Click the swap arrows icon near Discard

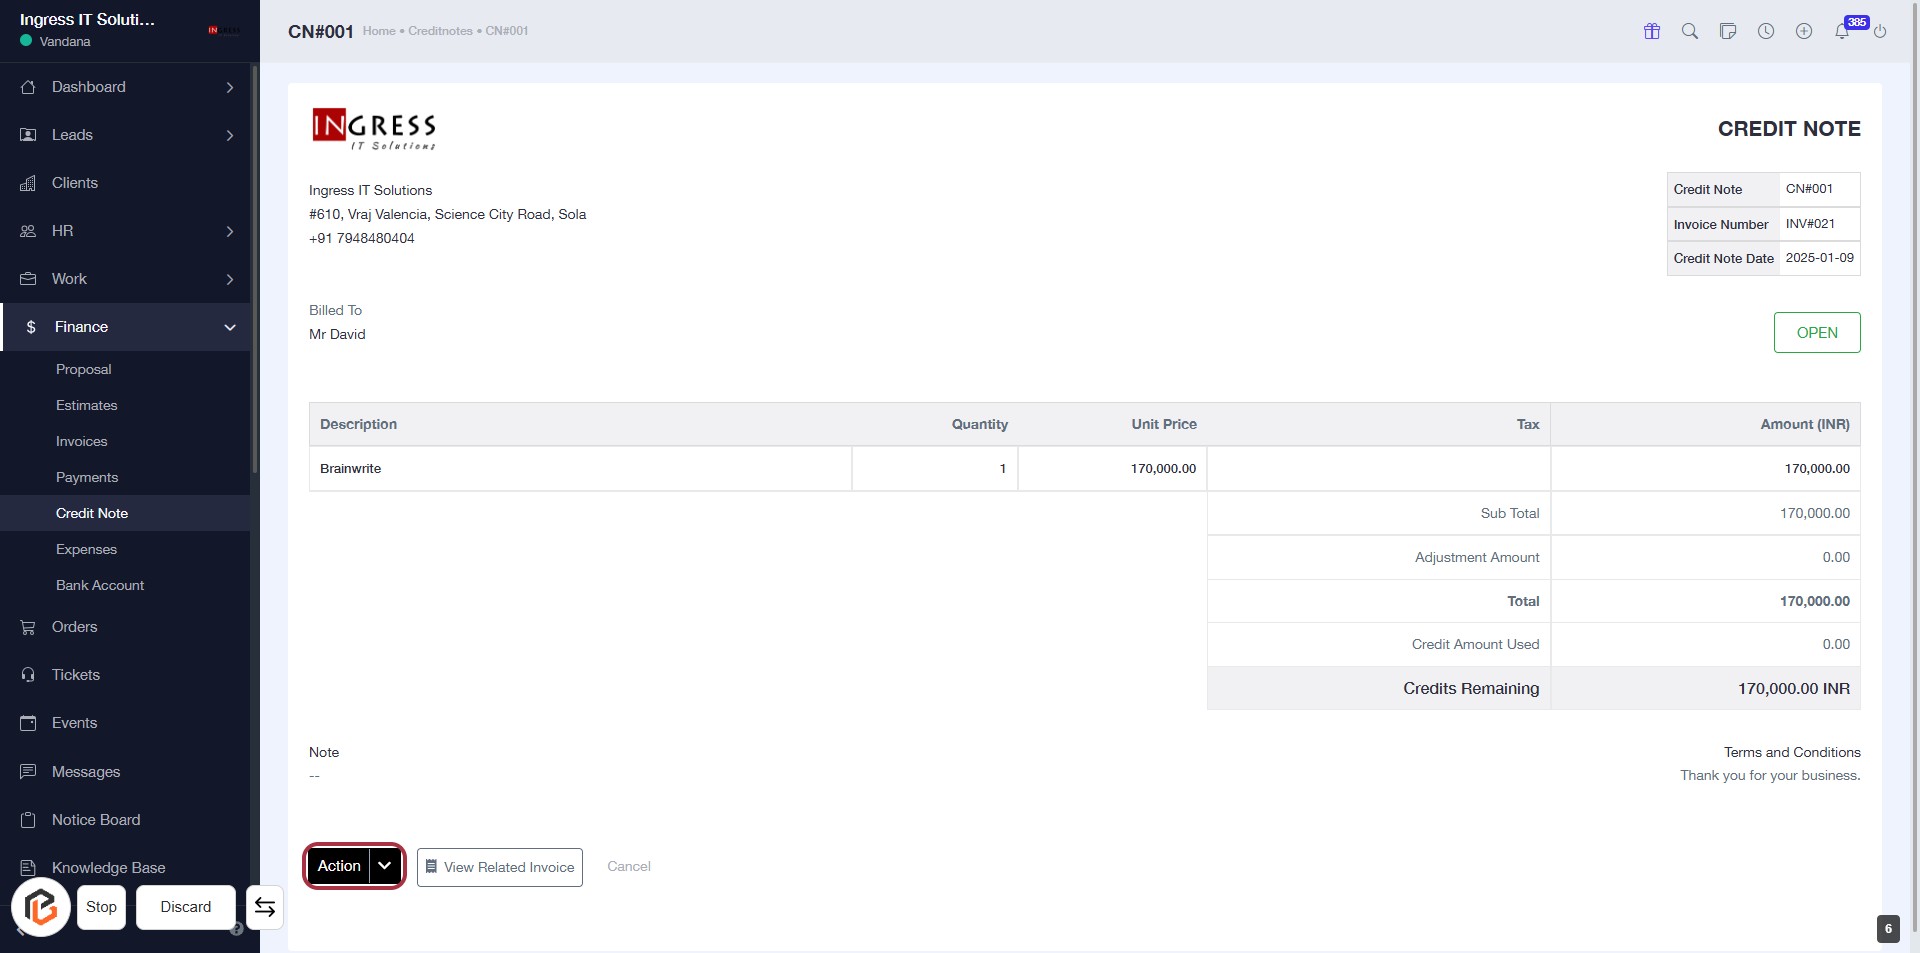coord(265,907)
